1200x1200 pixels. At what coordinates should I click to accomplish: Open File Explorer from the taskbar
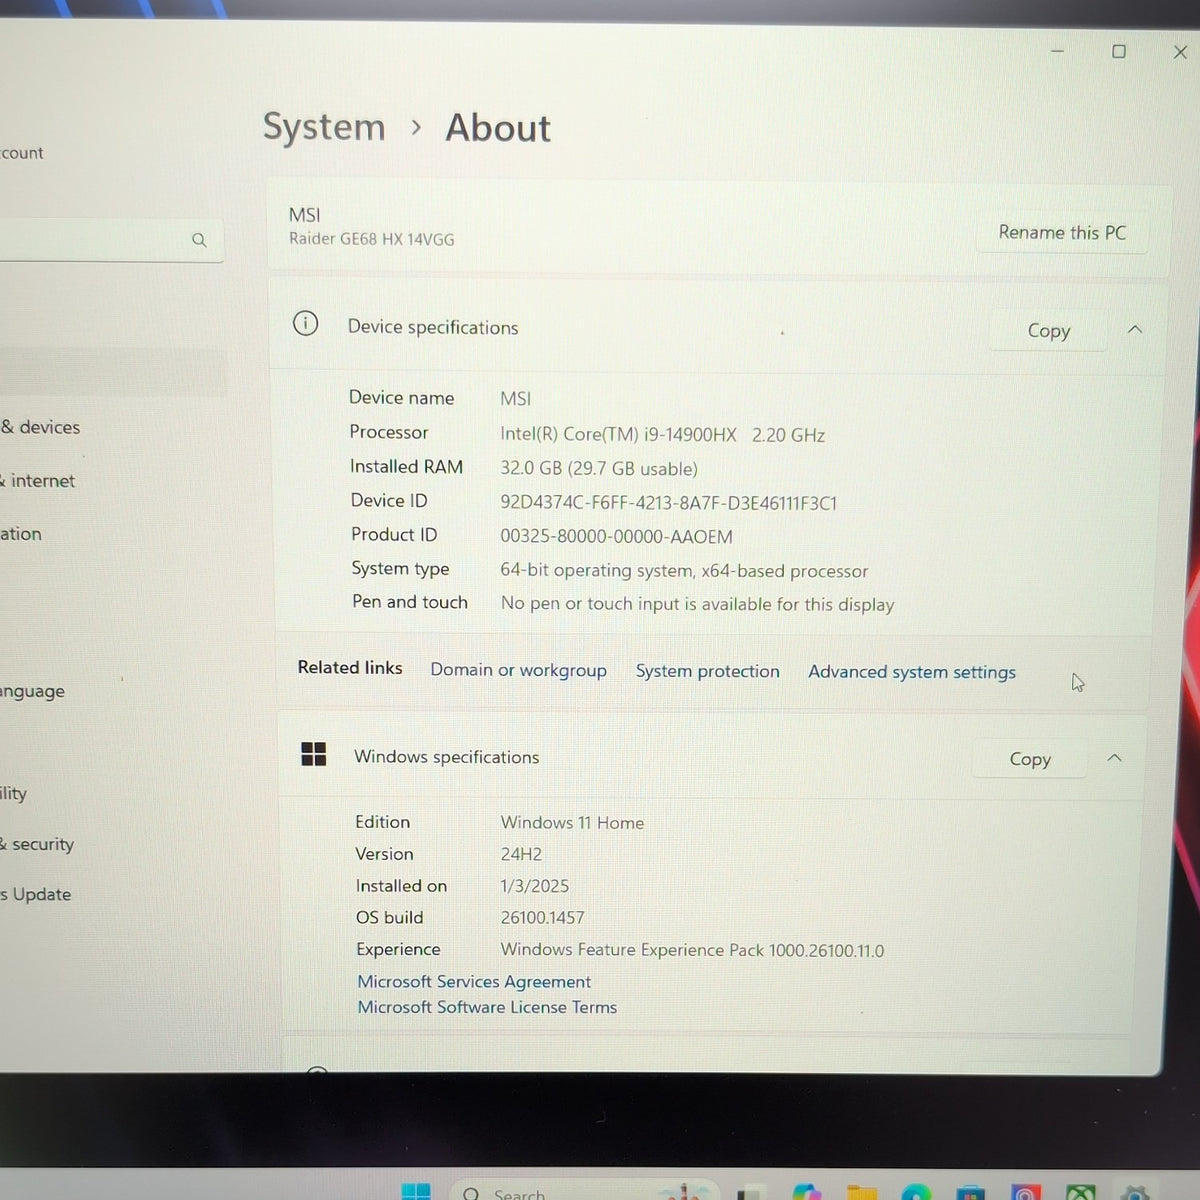click(861, 1192)
